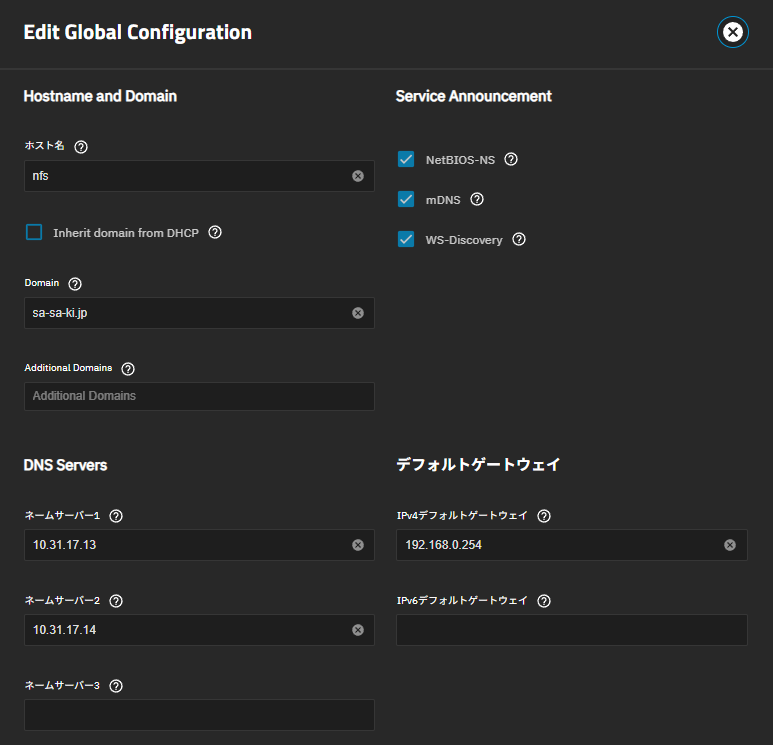Disable the mDNS checkbox
The height and width of the screenshot is (745, 773).
coord(406,199)
